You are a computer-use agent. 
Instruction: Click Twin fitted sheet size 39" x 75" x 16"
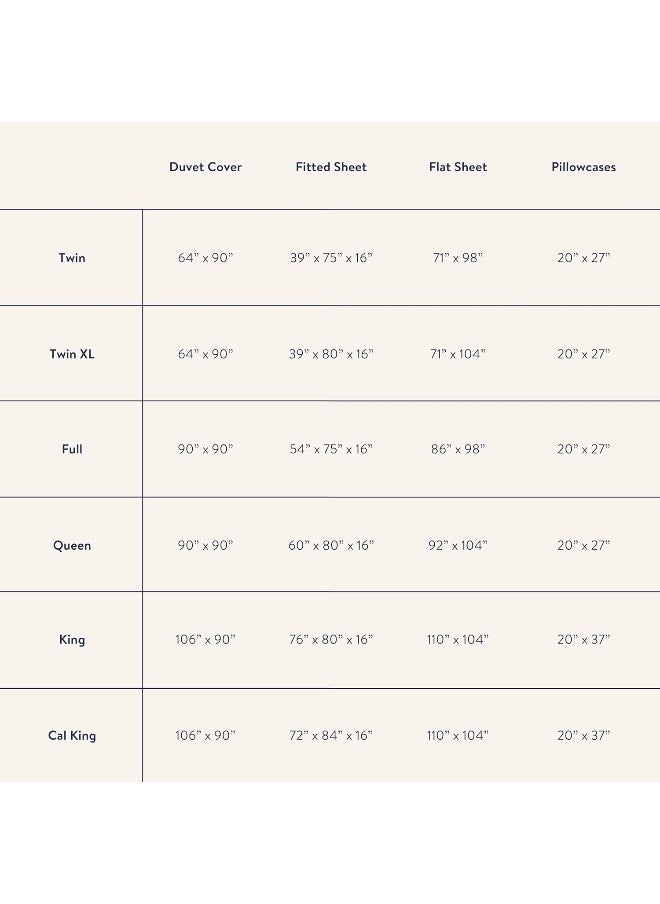331,258
